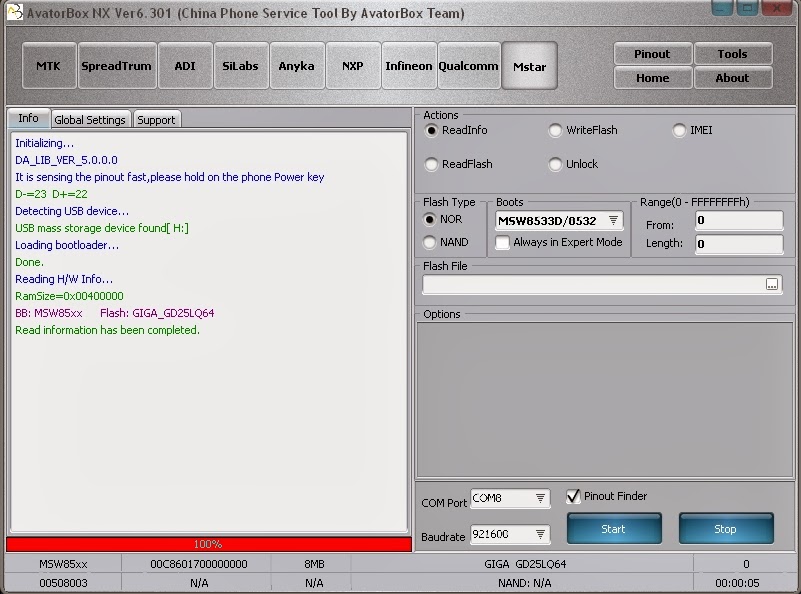Screen dimensions: 801x594
Task: Switch to the Info tab
Action: pos(29,118)
